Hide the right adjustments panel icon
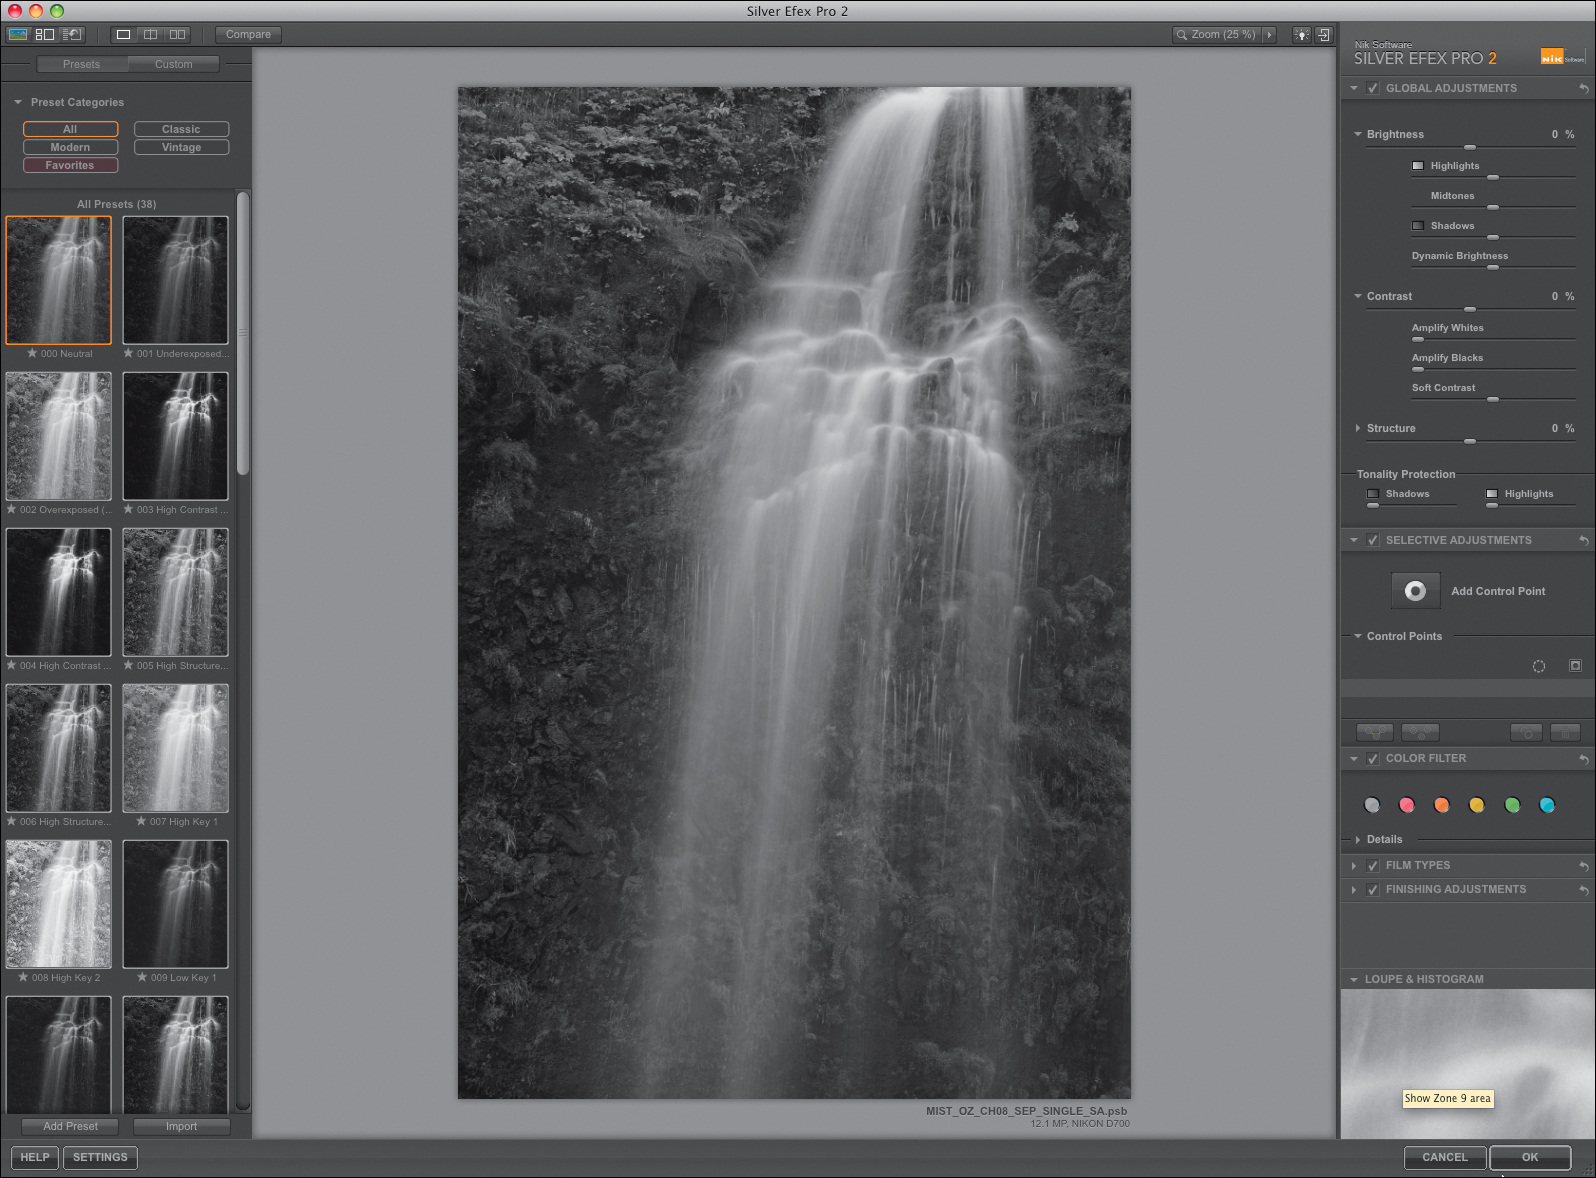The image size is (1596, 1178). (1324, 35)
